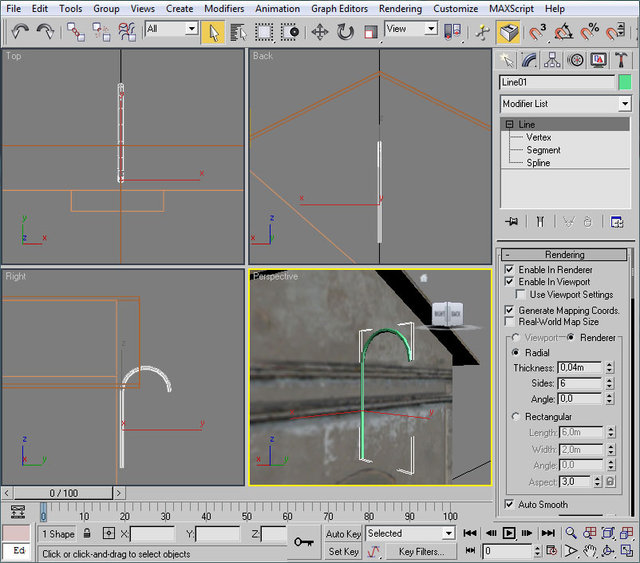Click the Thickness value input field
Image resolution: width=640 pixels, height=563 pixels.
pyautogui.click(x=577, y=368)
